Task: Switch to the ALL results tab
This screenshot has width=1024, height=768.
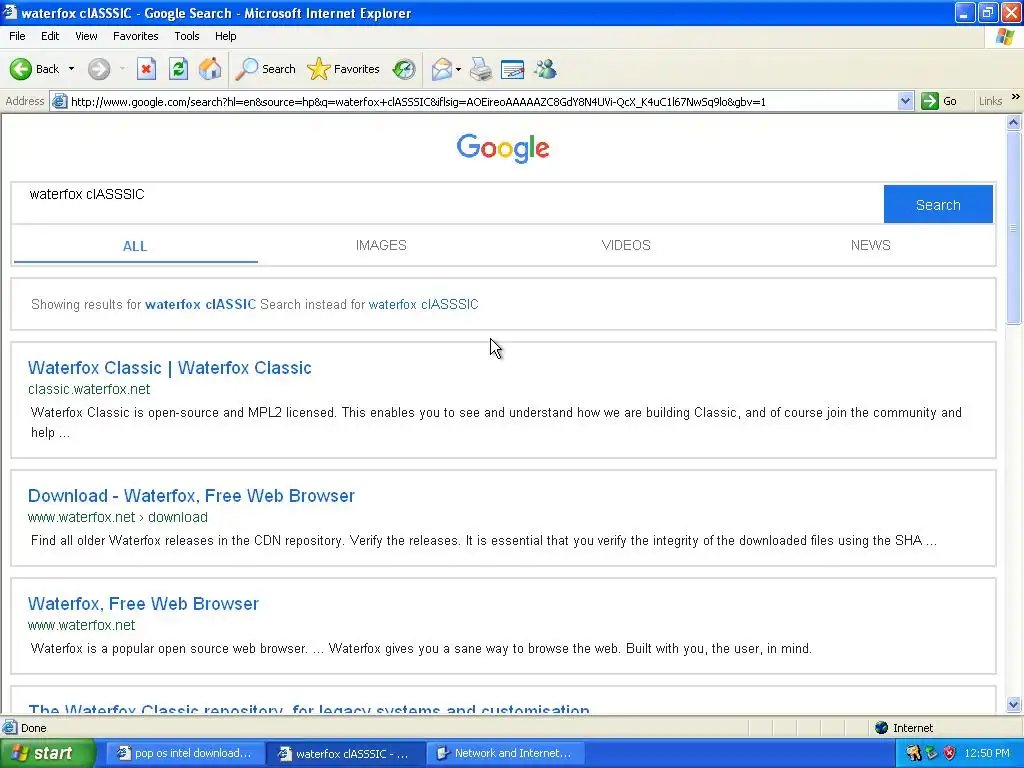Action: [135, 246]
